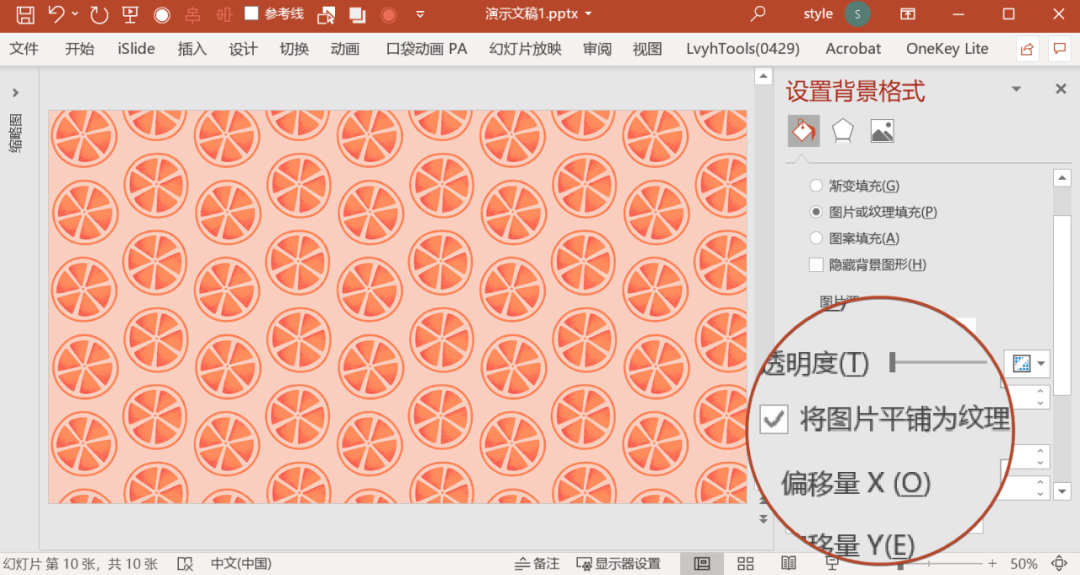The image size is (1080, 575).
Task: Click the slide with orange slice pattern
Action: 397,306
